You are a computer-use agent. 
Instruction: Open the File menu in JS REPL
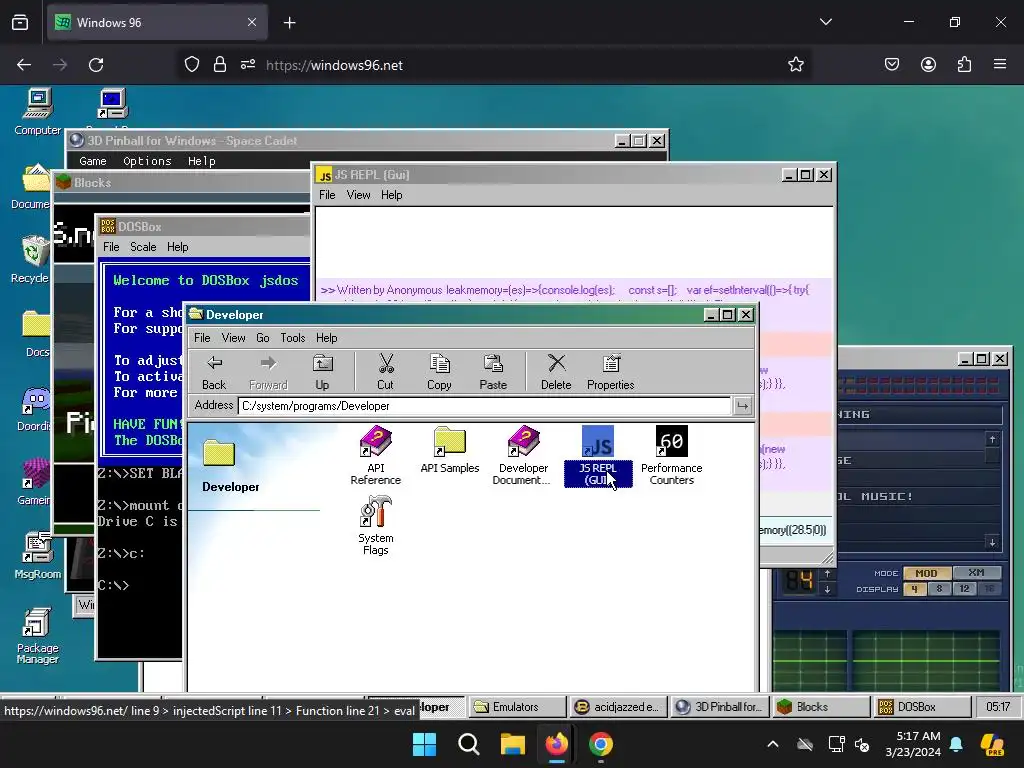click(x=327, y=195)
